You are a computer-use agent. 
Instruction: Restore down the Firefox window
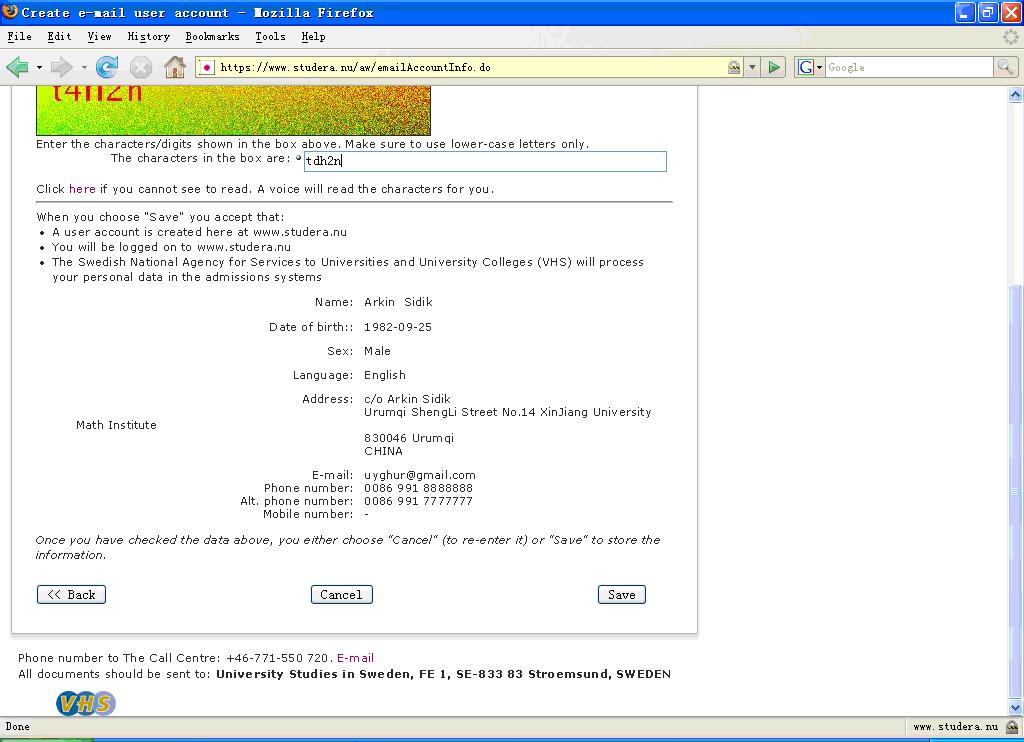[x=987, y=12]
